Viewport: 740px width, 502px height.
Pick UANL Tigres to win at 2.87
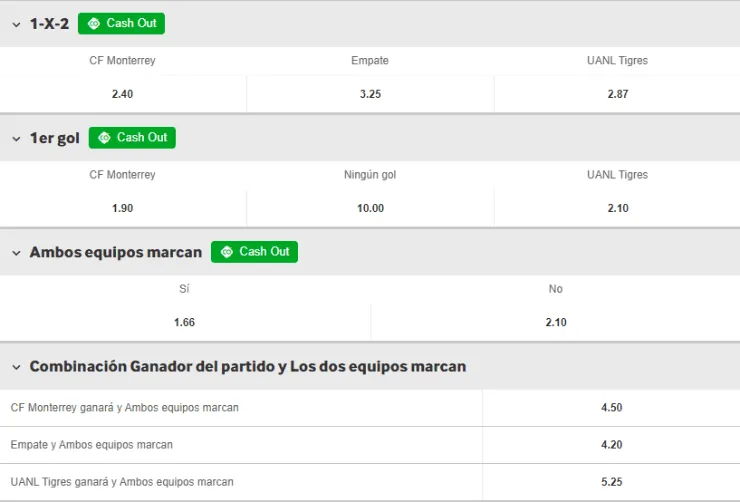(617, 94)
